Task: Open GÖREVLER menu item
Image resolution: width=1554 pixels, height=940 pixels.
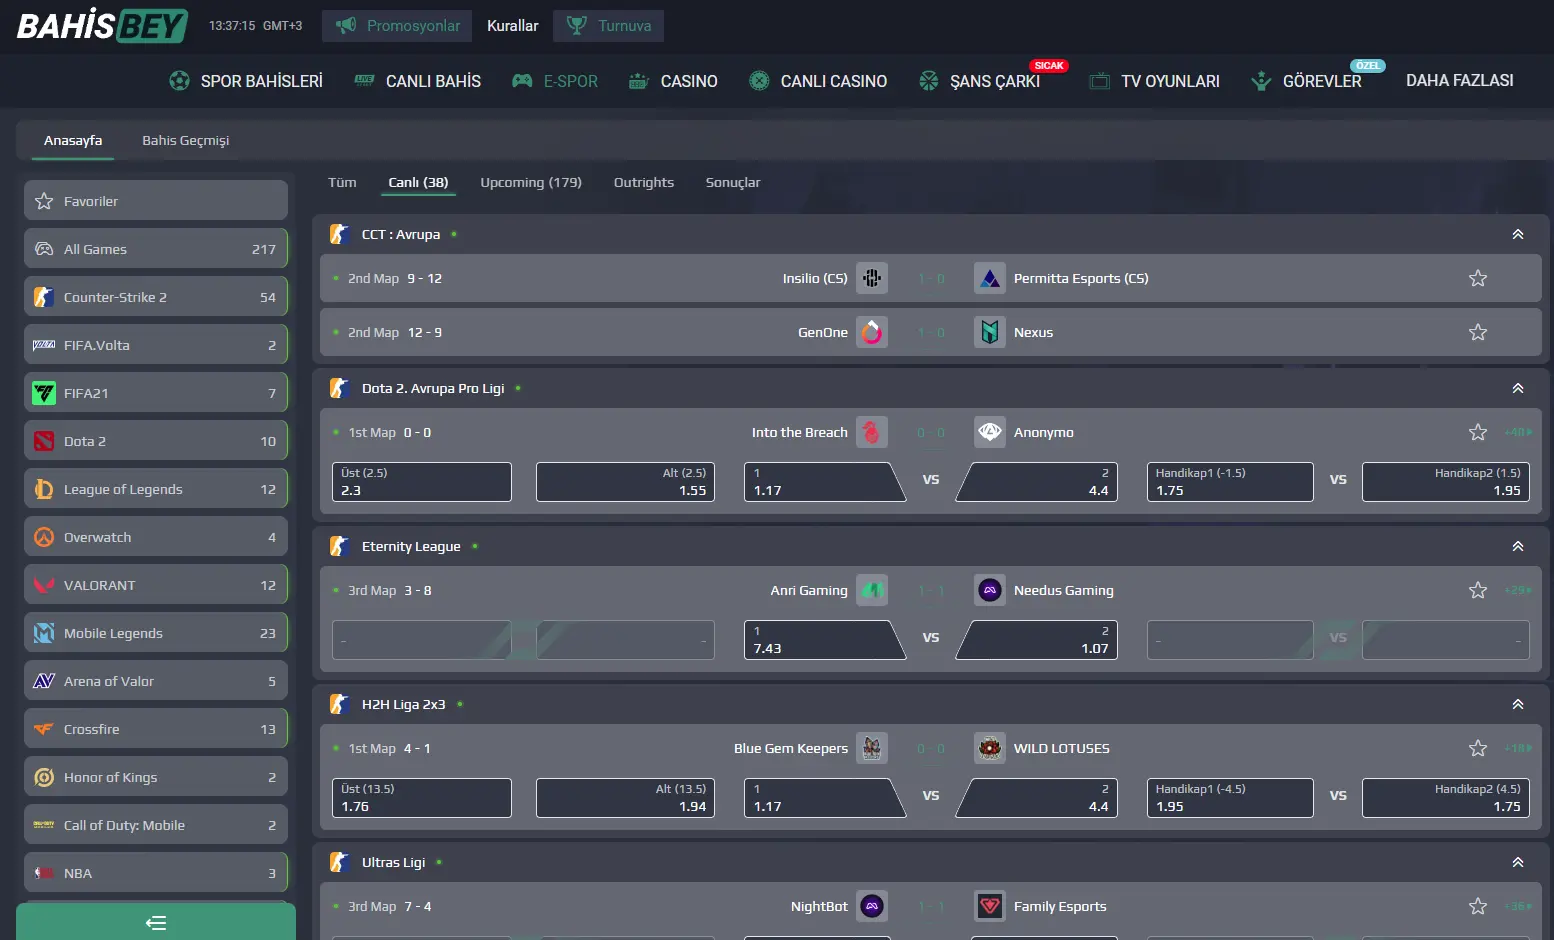Action: pyautogui.click(x=1306, y=81)
